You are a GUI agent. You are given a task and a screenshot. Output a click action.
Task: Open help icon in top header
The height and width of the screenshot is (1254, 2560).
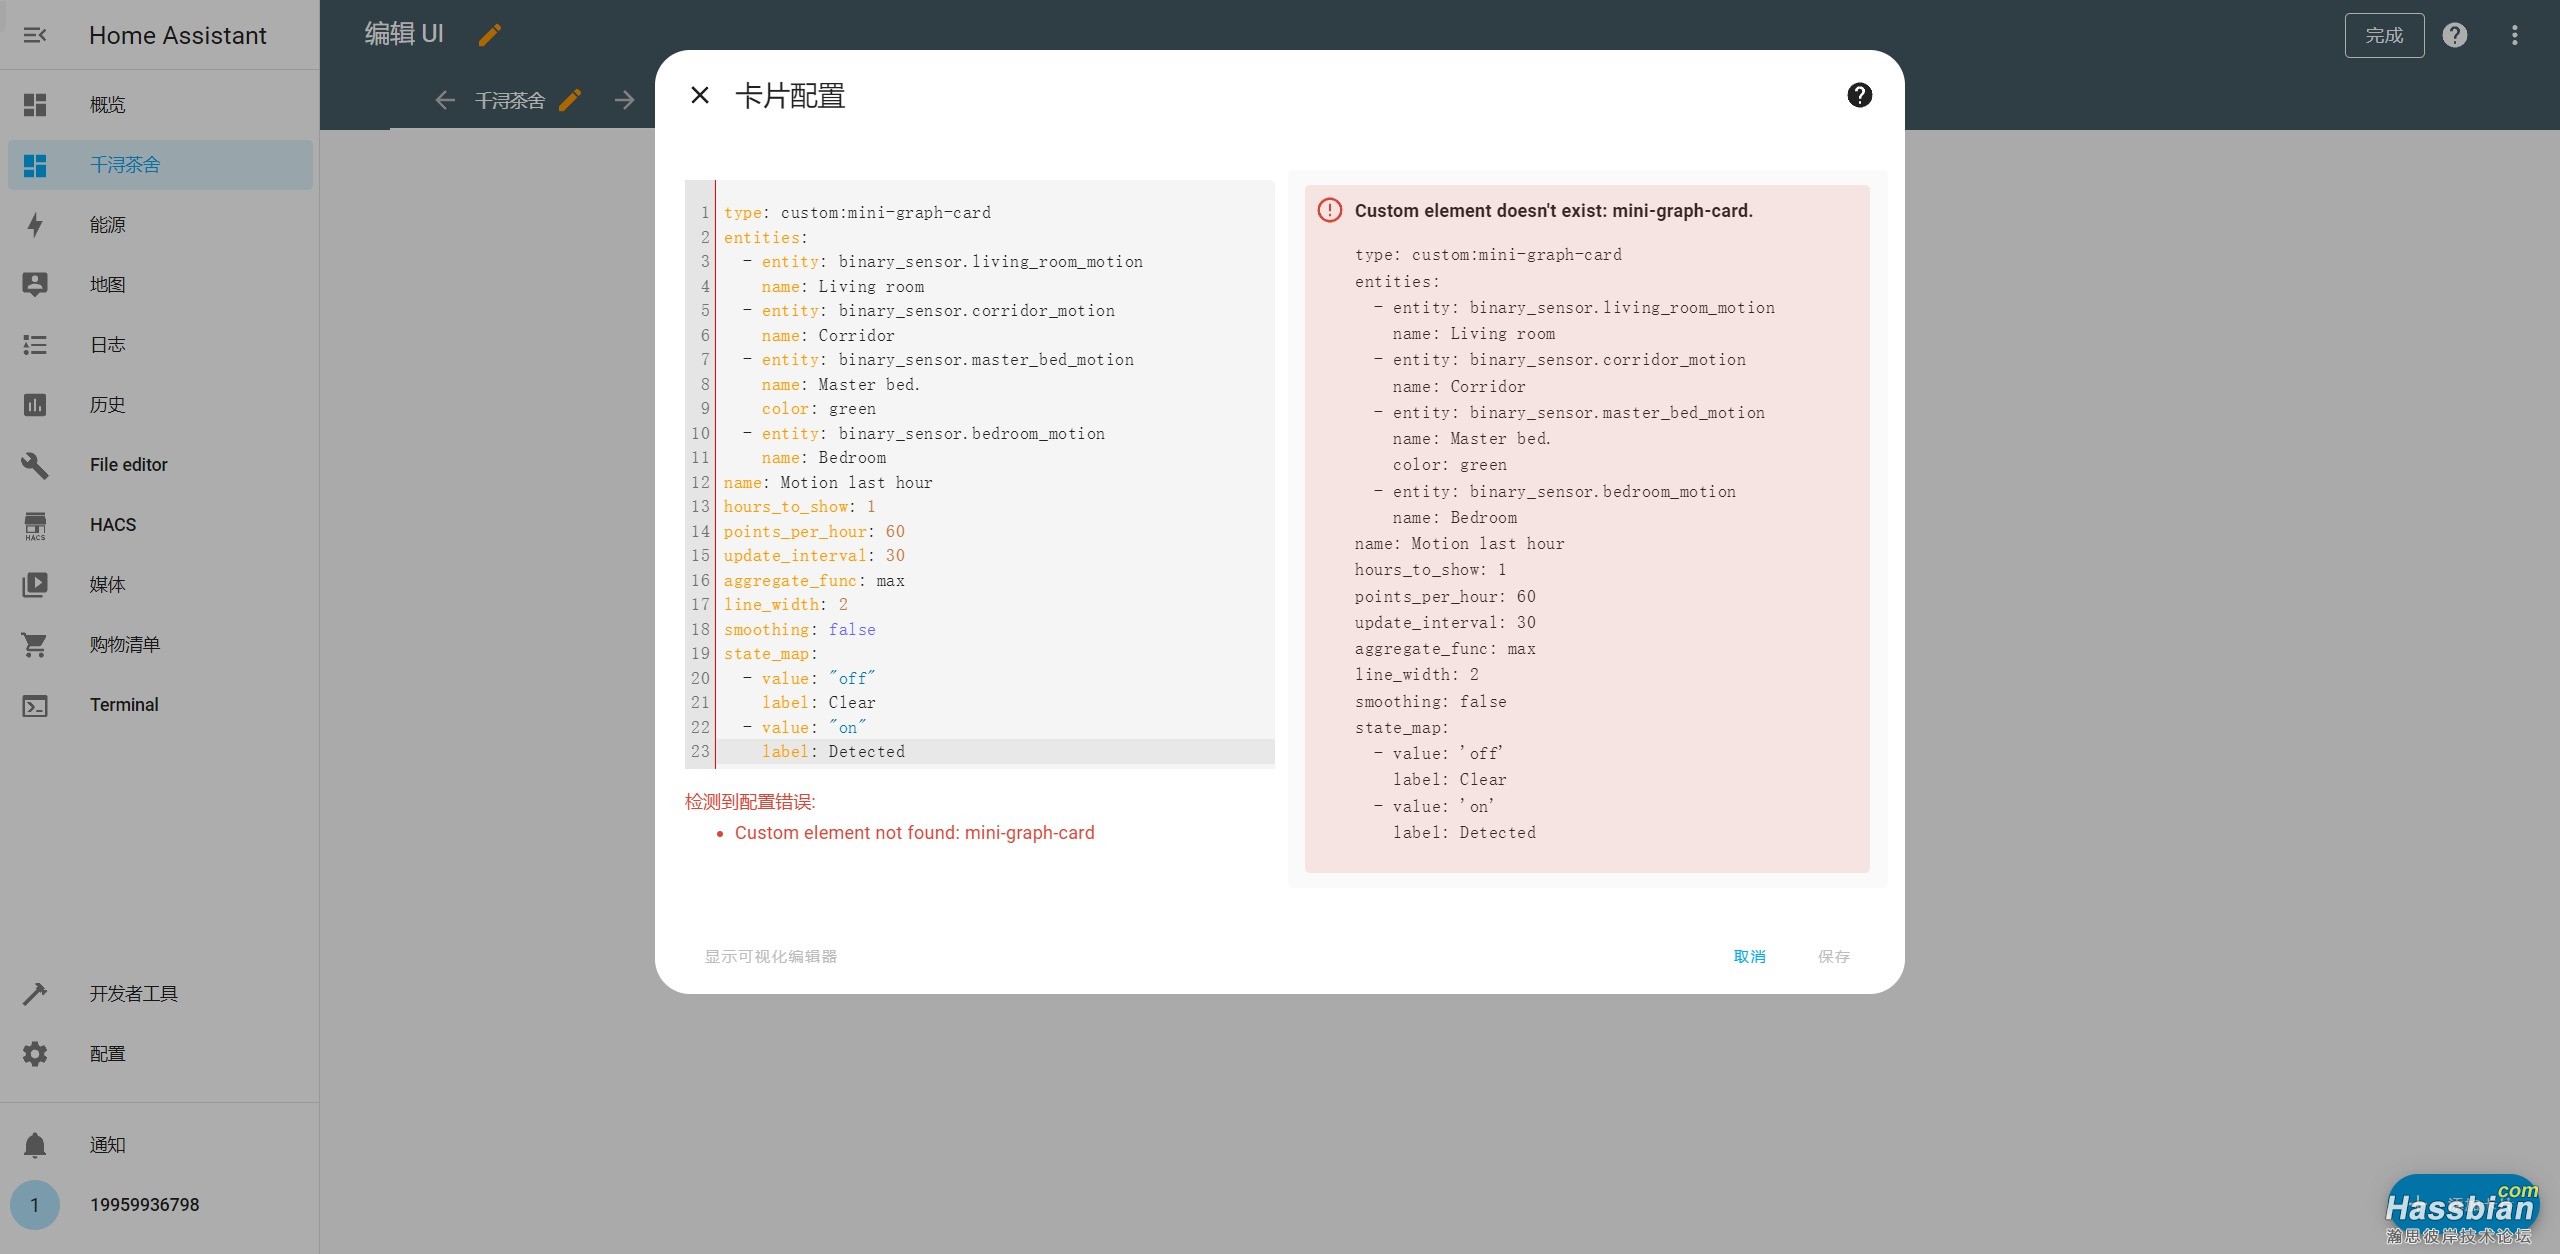click(x=2455, y=35)
